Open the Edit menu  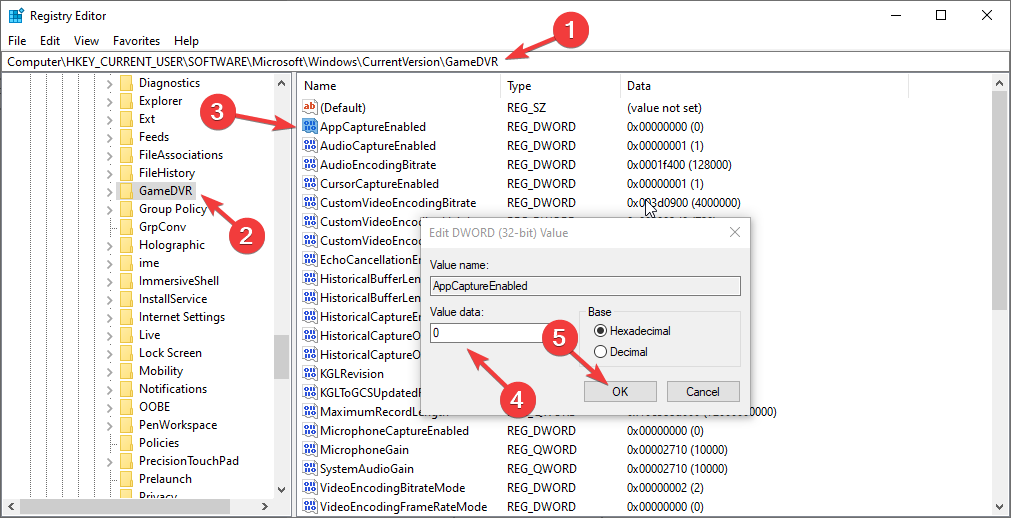[x=50, y=41]
